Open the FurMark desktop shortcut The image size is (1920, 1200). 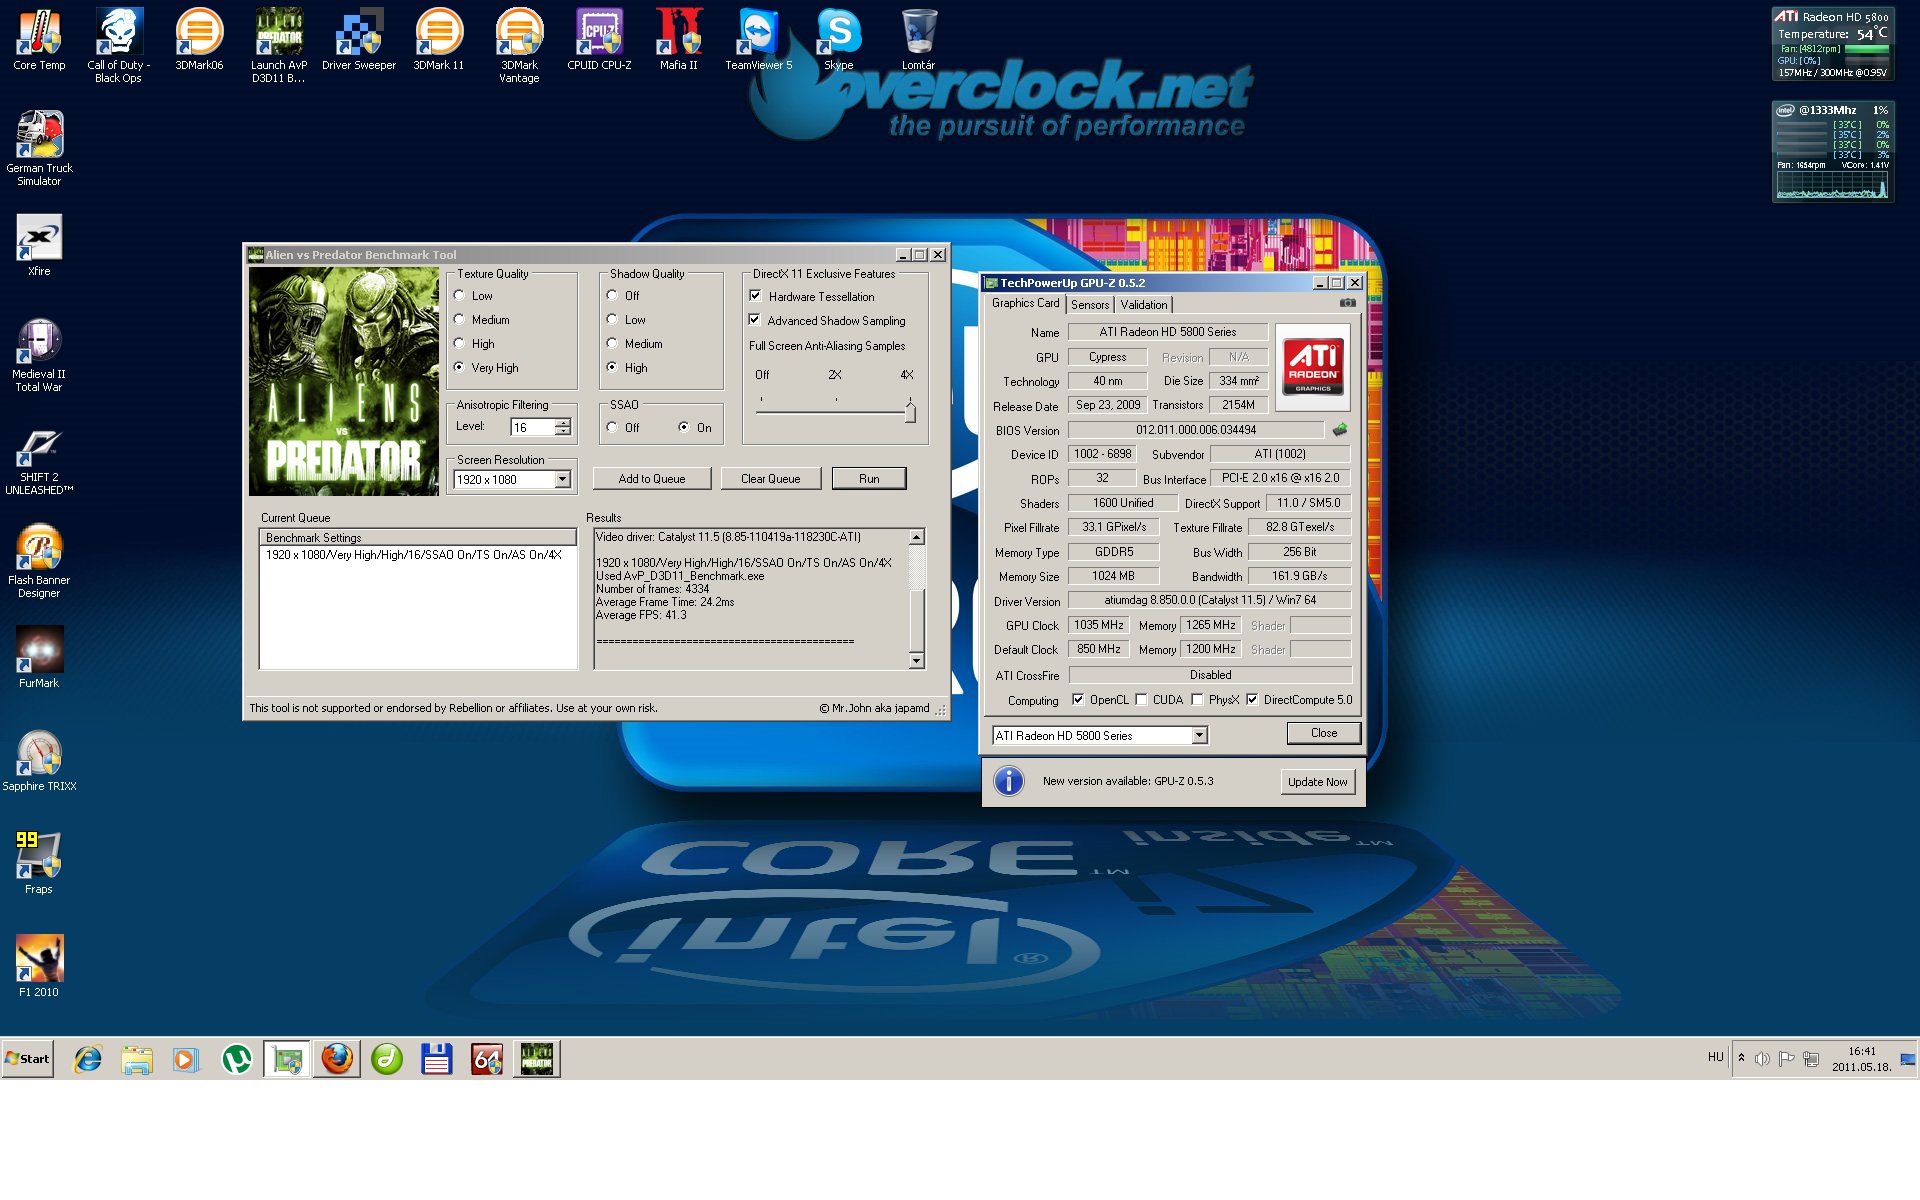pyautogui.click(x=39, y=656)
